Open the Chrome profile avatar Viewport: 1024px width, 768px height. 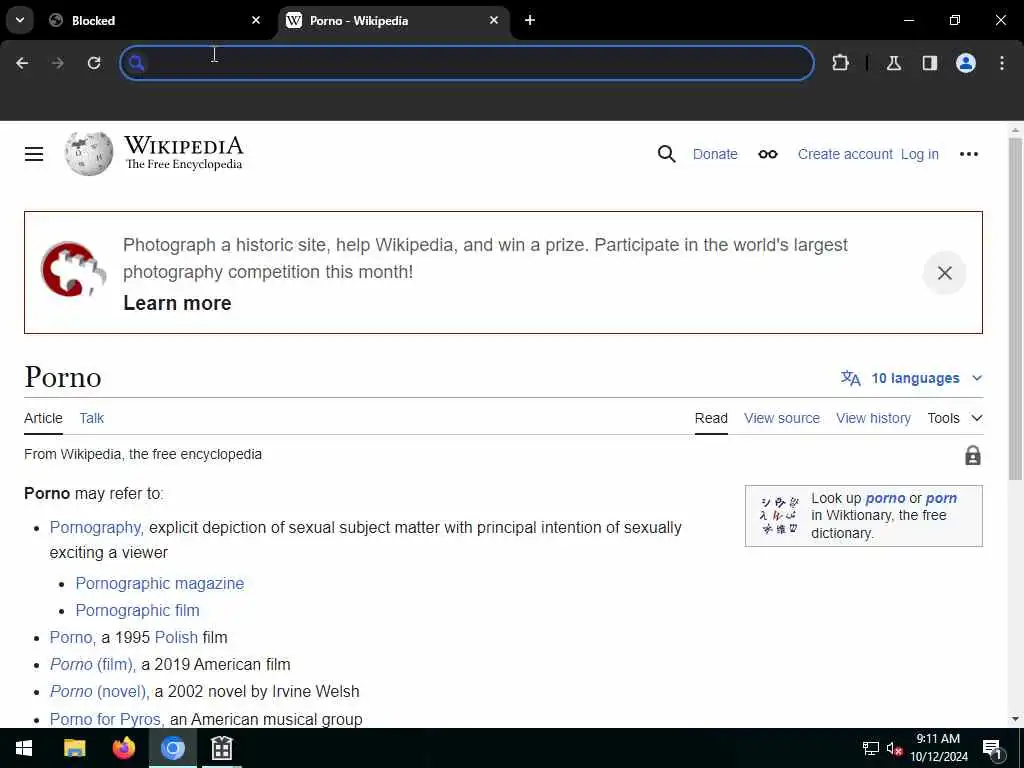(966, 63)
